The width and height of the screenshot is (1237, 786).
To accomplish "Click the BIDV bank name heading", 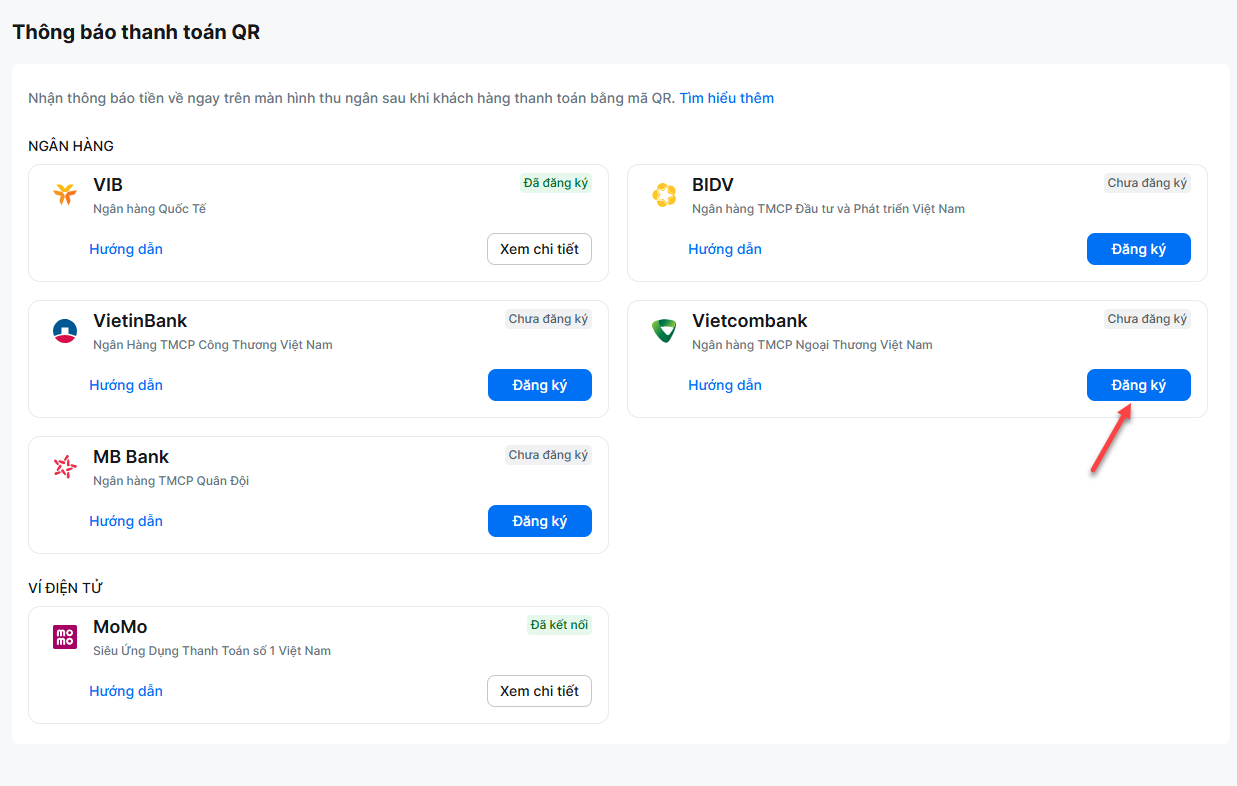I will pyautogui.click(x=713, y=185).
